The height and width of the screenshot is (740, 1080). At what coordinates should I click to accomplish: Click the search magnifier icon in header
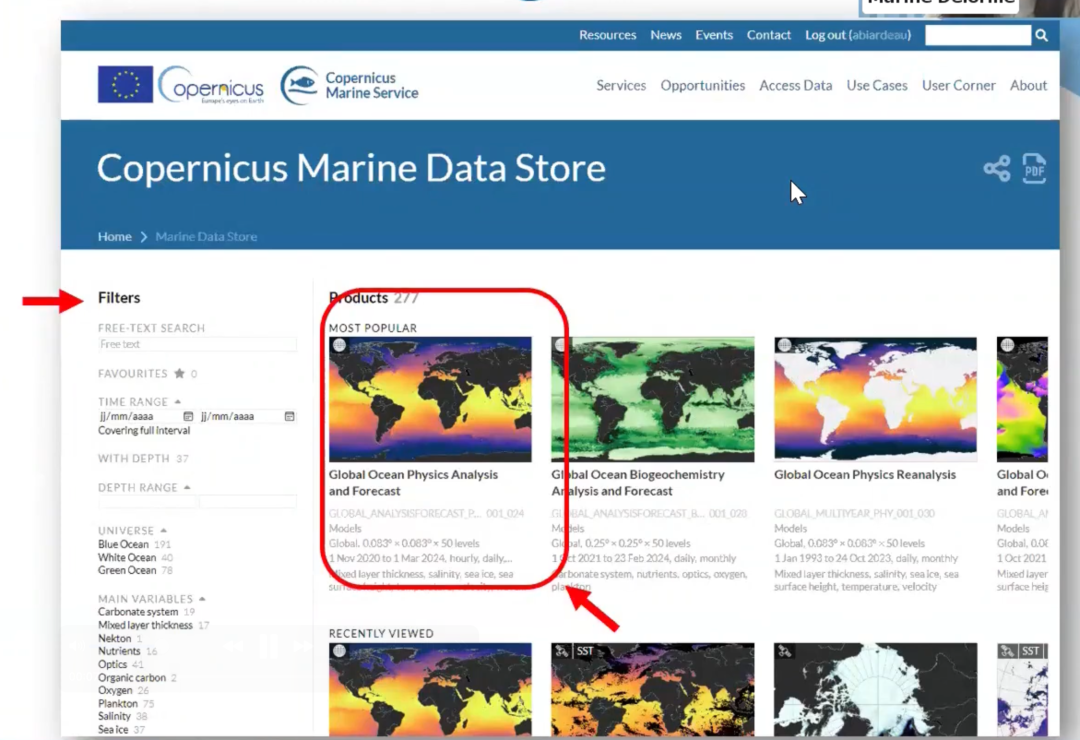point(1041,35)
